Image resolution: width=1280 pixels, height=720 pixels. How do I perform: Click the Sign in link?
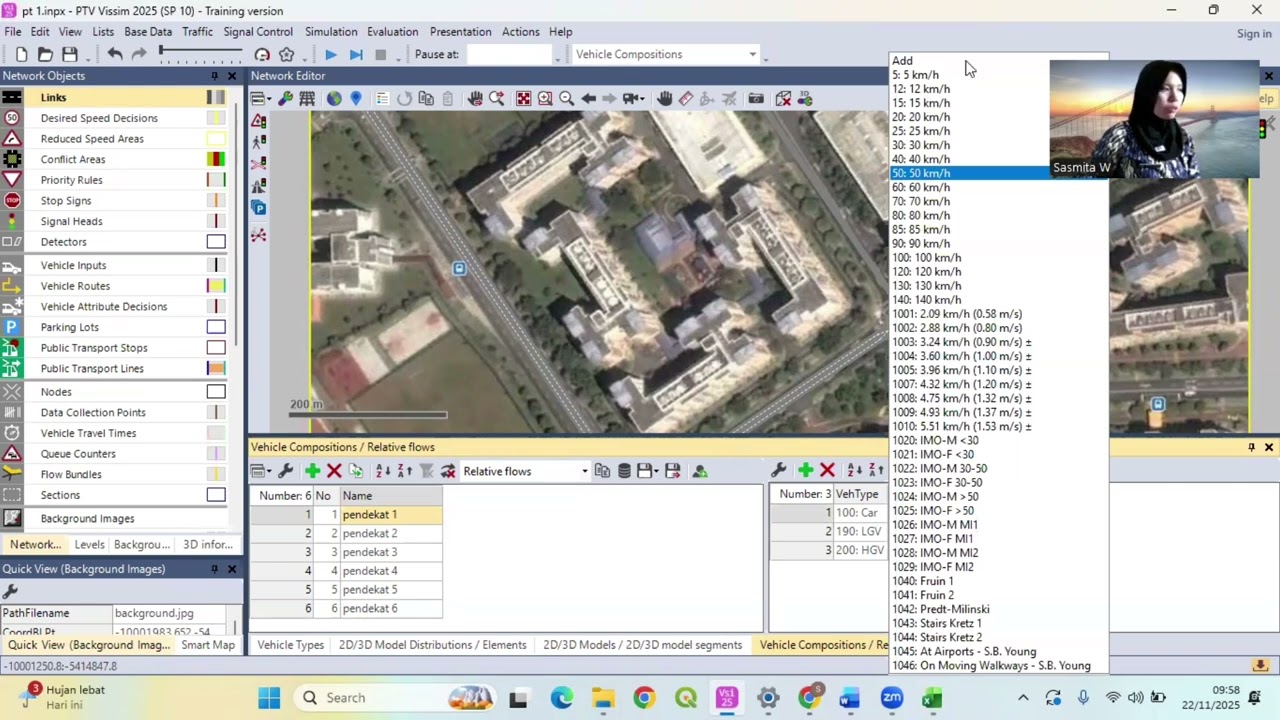(1254, 34)
